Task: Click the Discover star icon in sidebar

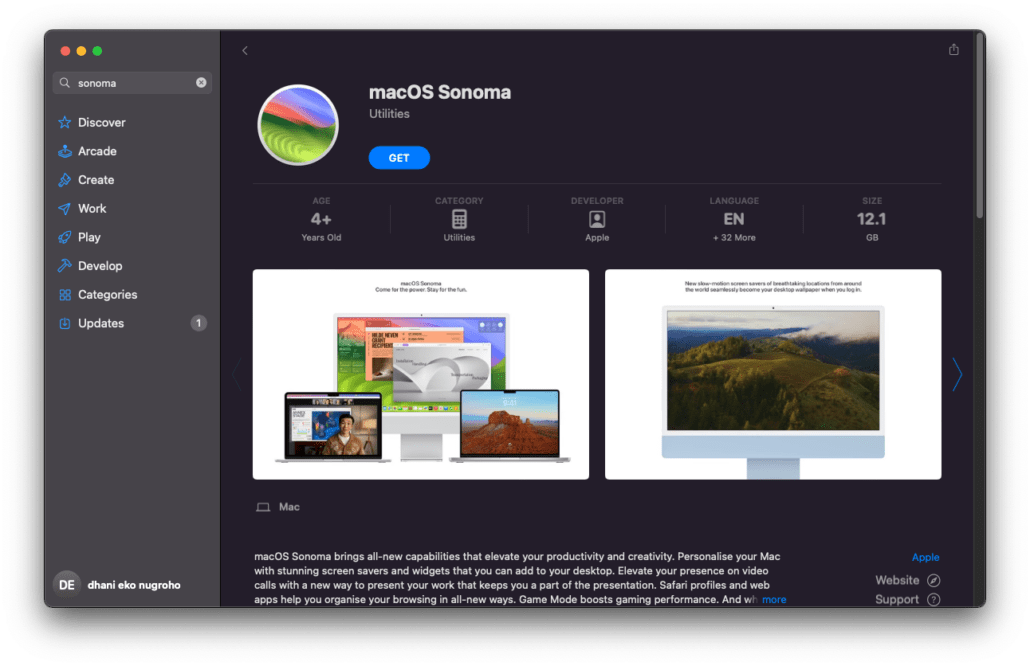Action: 65,123
